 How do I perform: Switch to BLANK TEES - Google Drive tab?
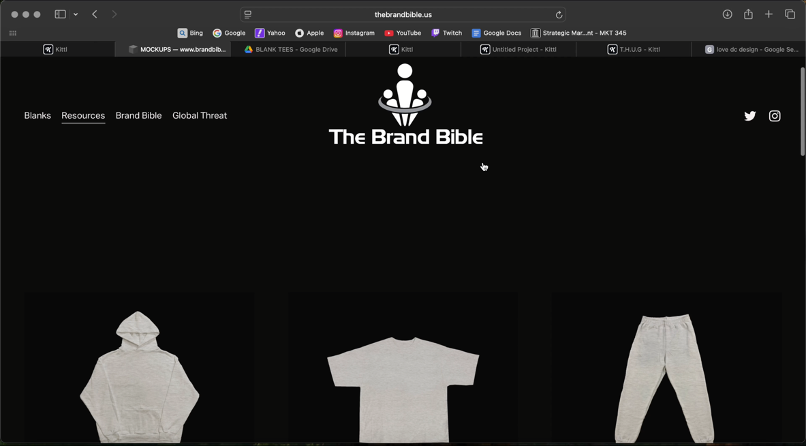(x=288, y=49)
